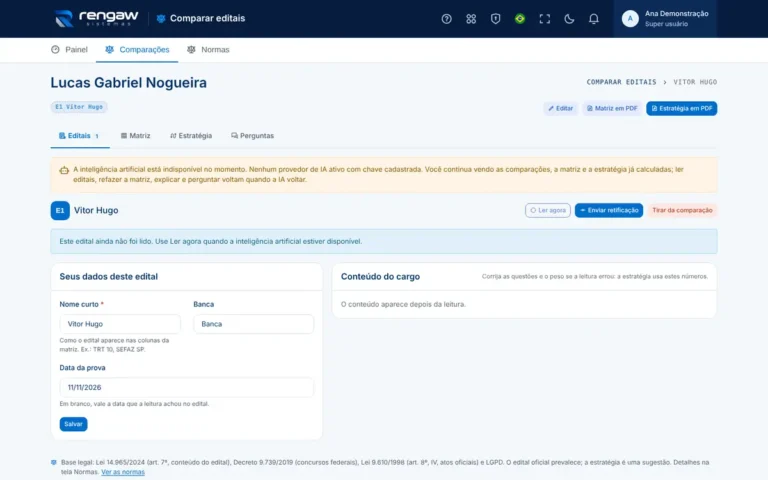Click the Vitor Hugo edital name
Viewport: 768px width, 480px height.
[x=96, y=210]
